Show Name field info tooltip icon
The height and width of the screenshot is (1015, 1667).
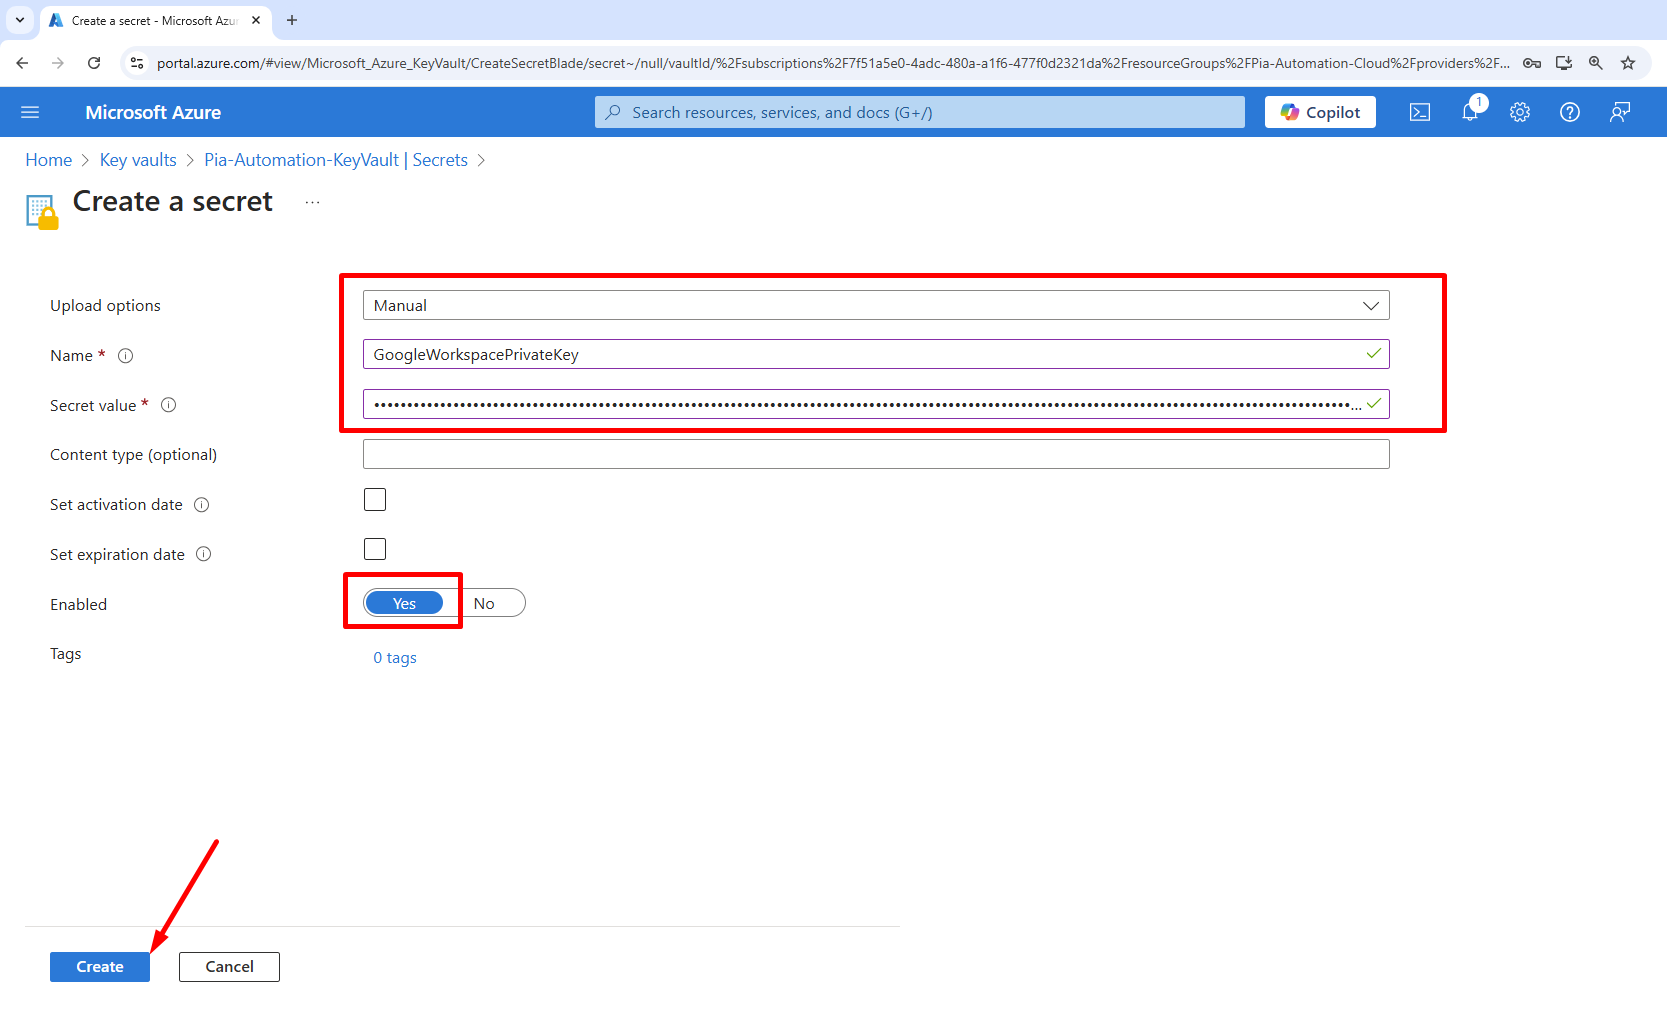(126, 356)
